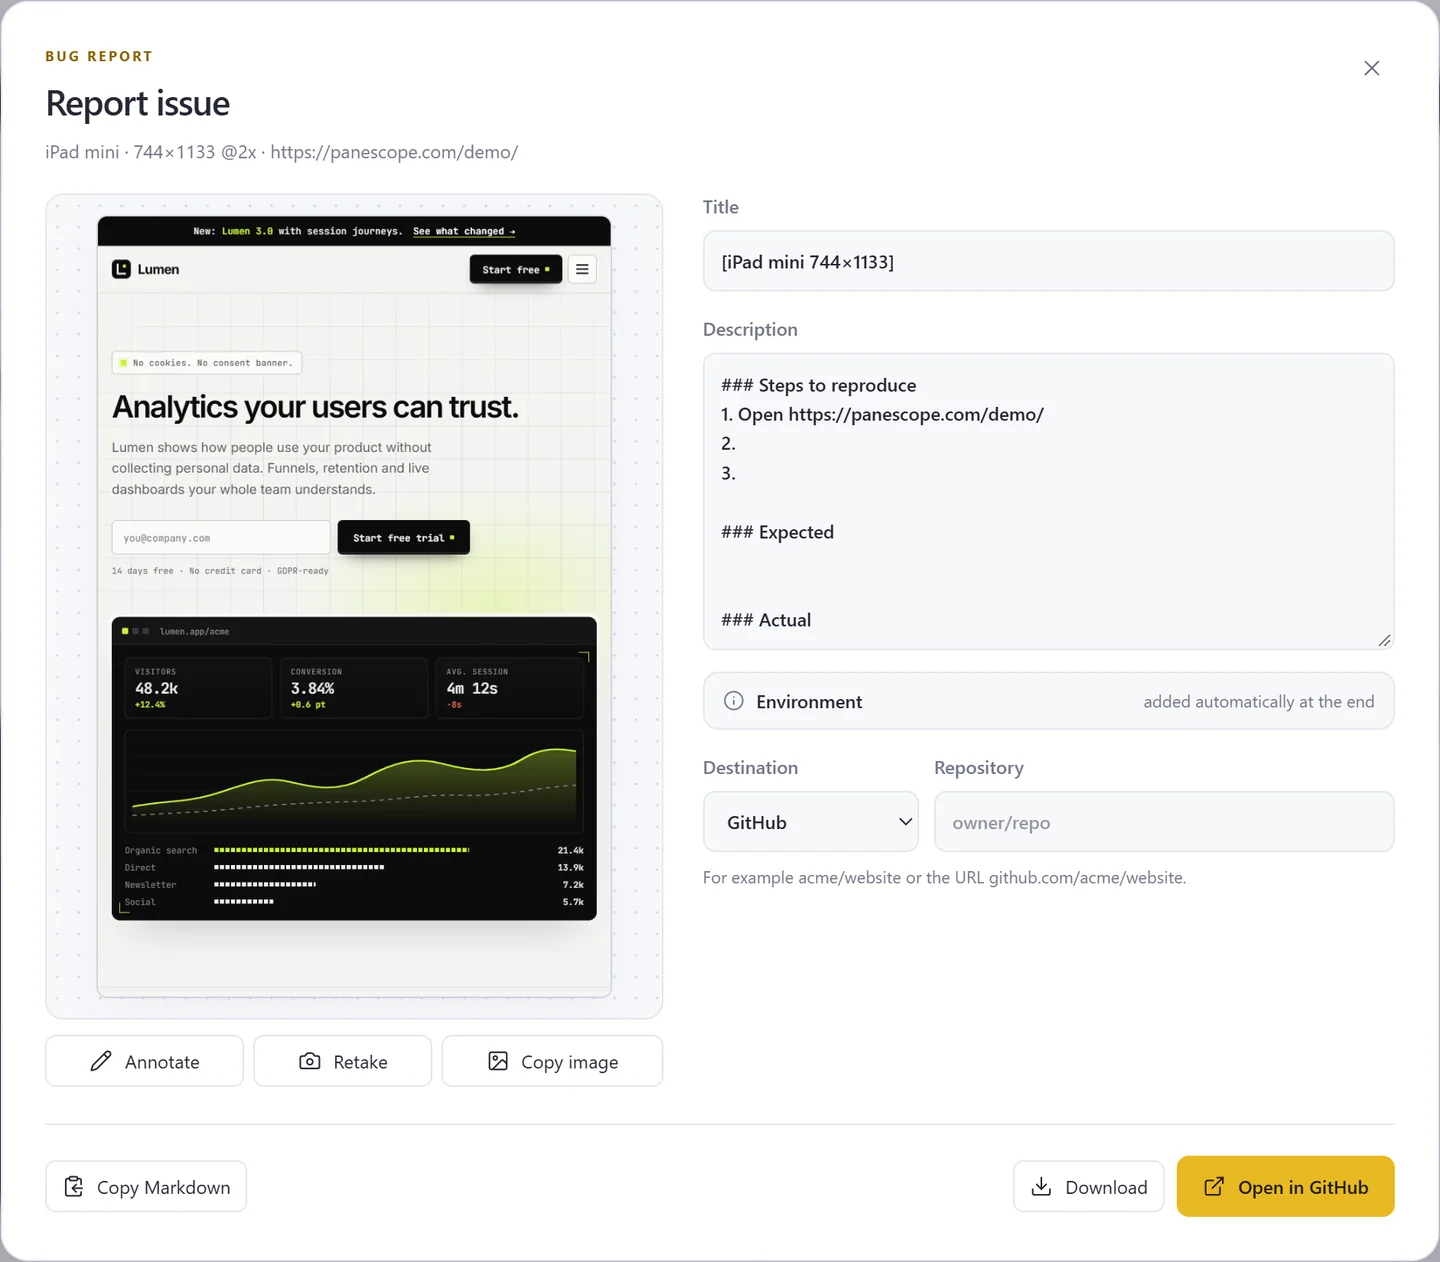1440x1262 pixels.
Task: Click Start free button in preview header
Action: 516,269
